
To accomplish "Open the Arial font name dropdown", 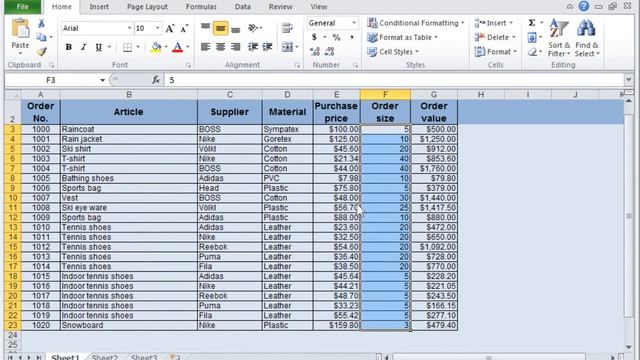I will pyautogui.click(x=129, y=28).
